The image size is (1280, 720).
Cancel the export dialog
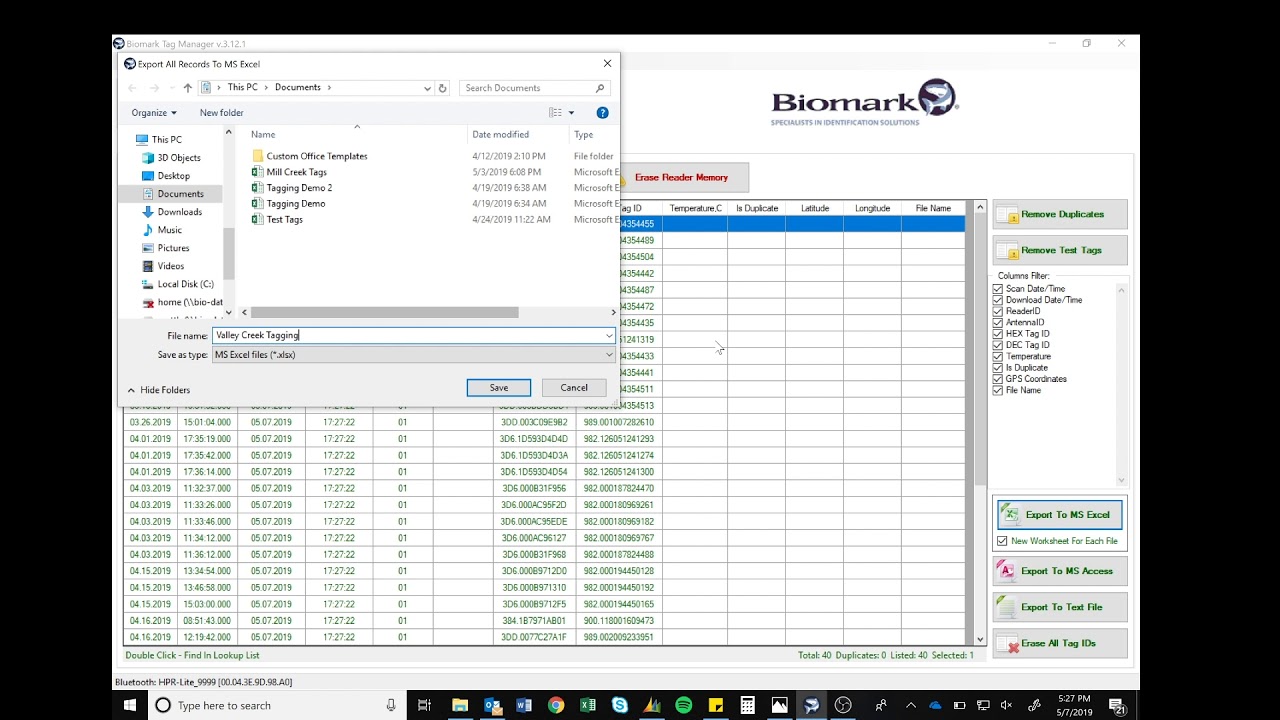[574, 388]
